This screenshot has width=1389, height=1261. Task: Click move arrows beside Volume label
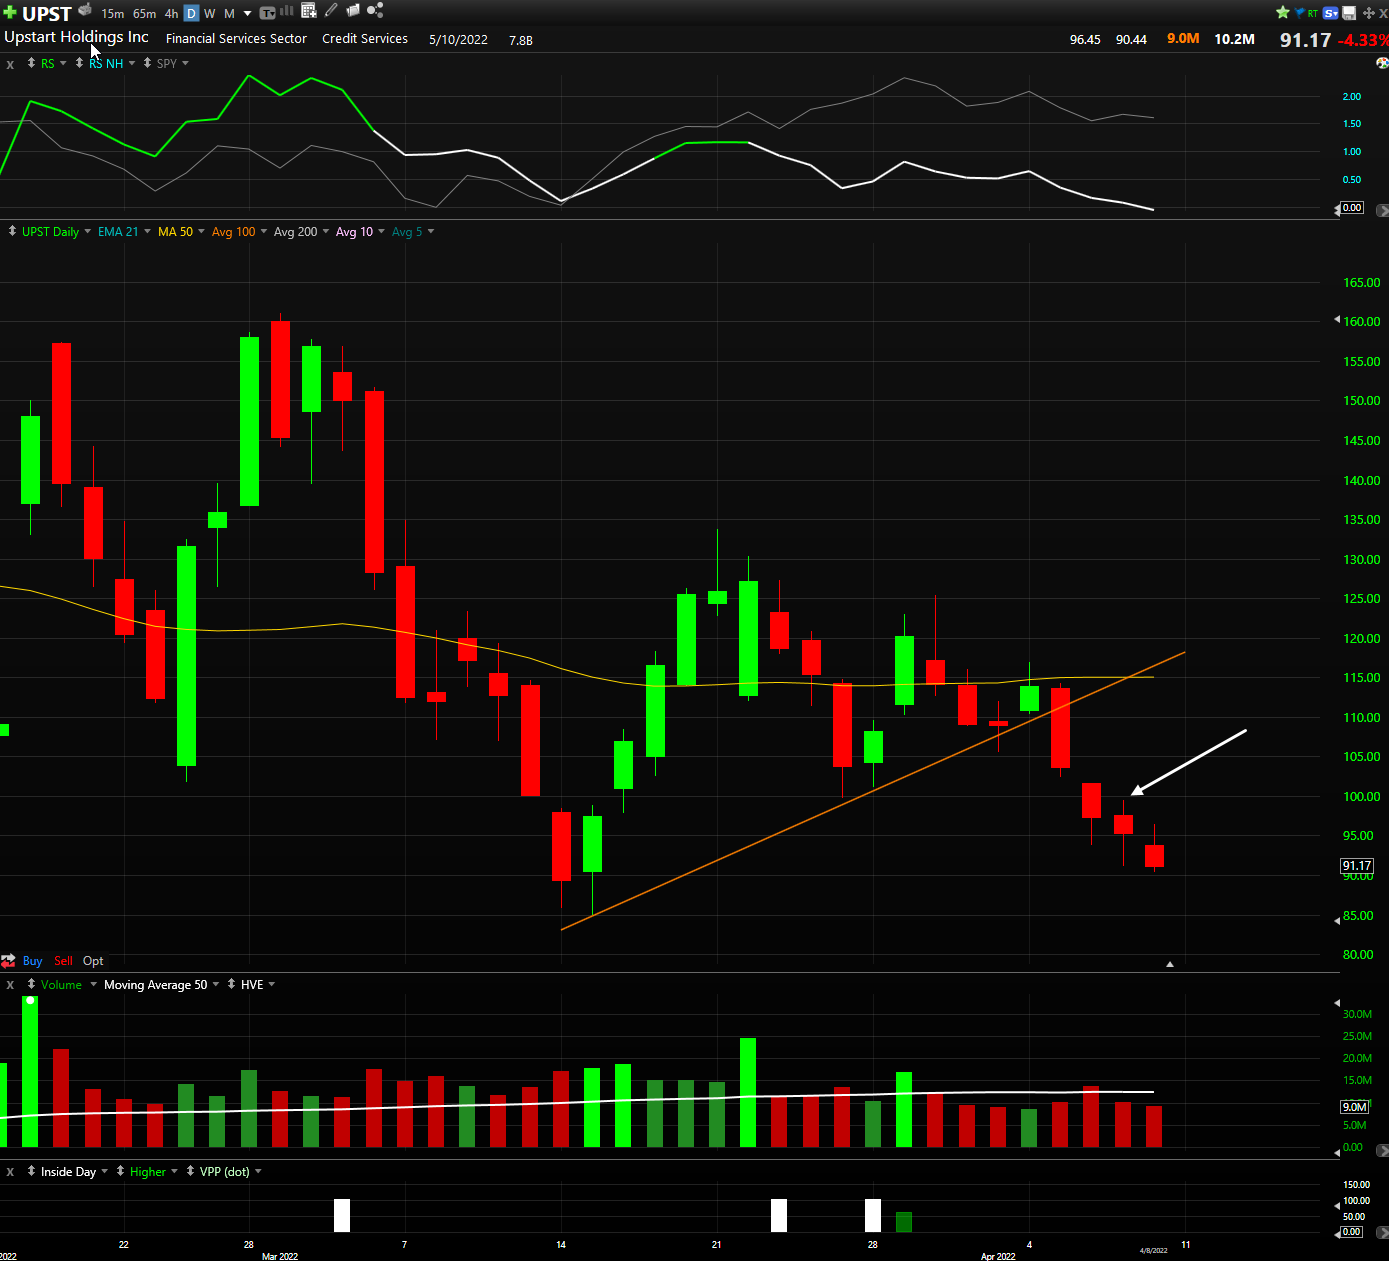31,984
